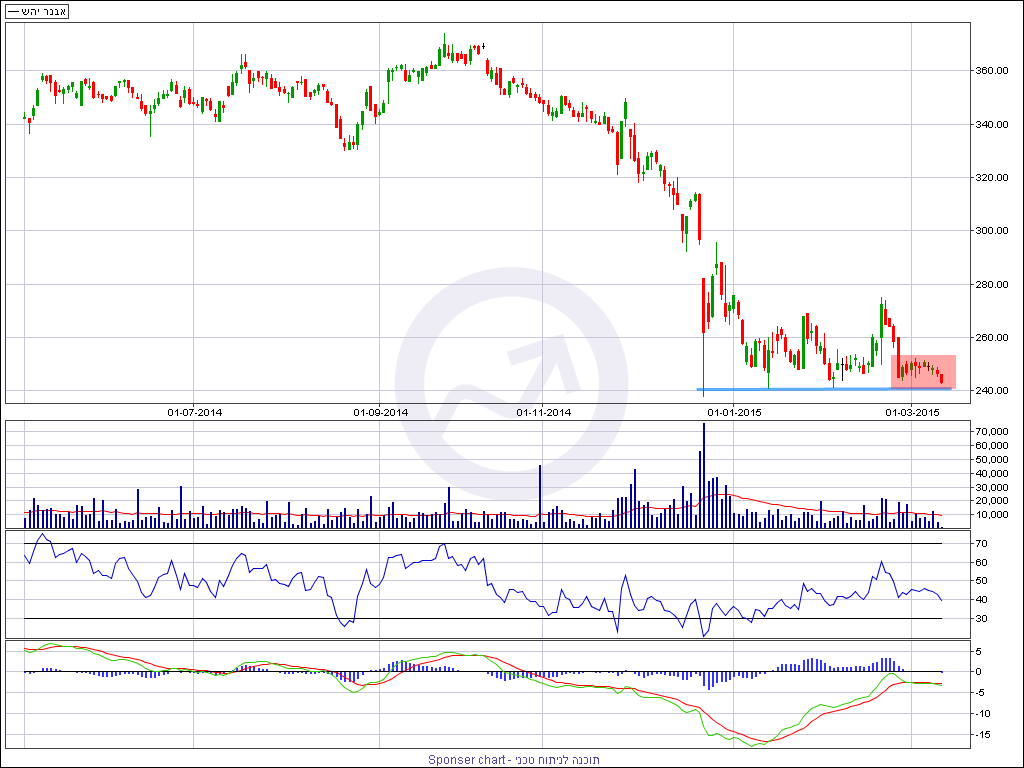Click the 340.00 price axis label
The image size is (1024, 768).
[992, 124]
